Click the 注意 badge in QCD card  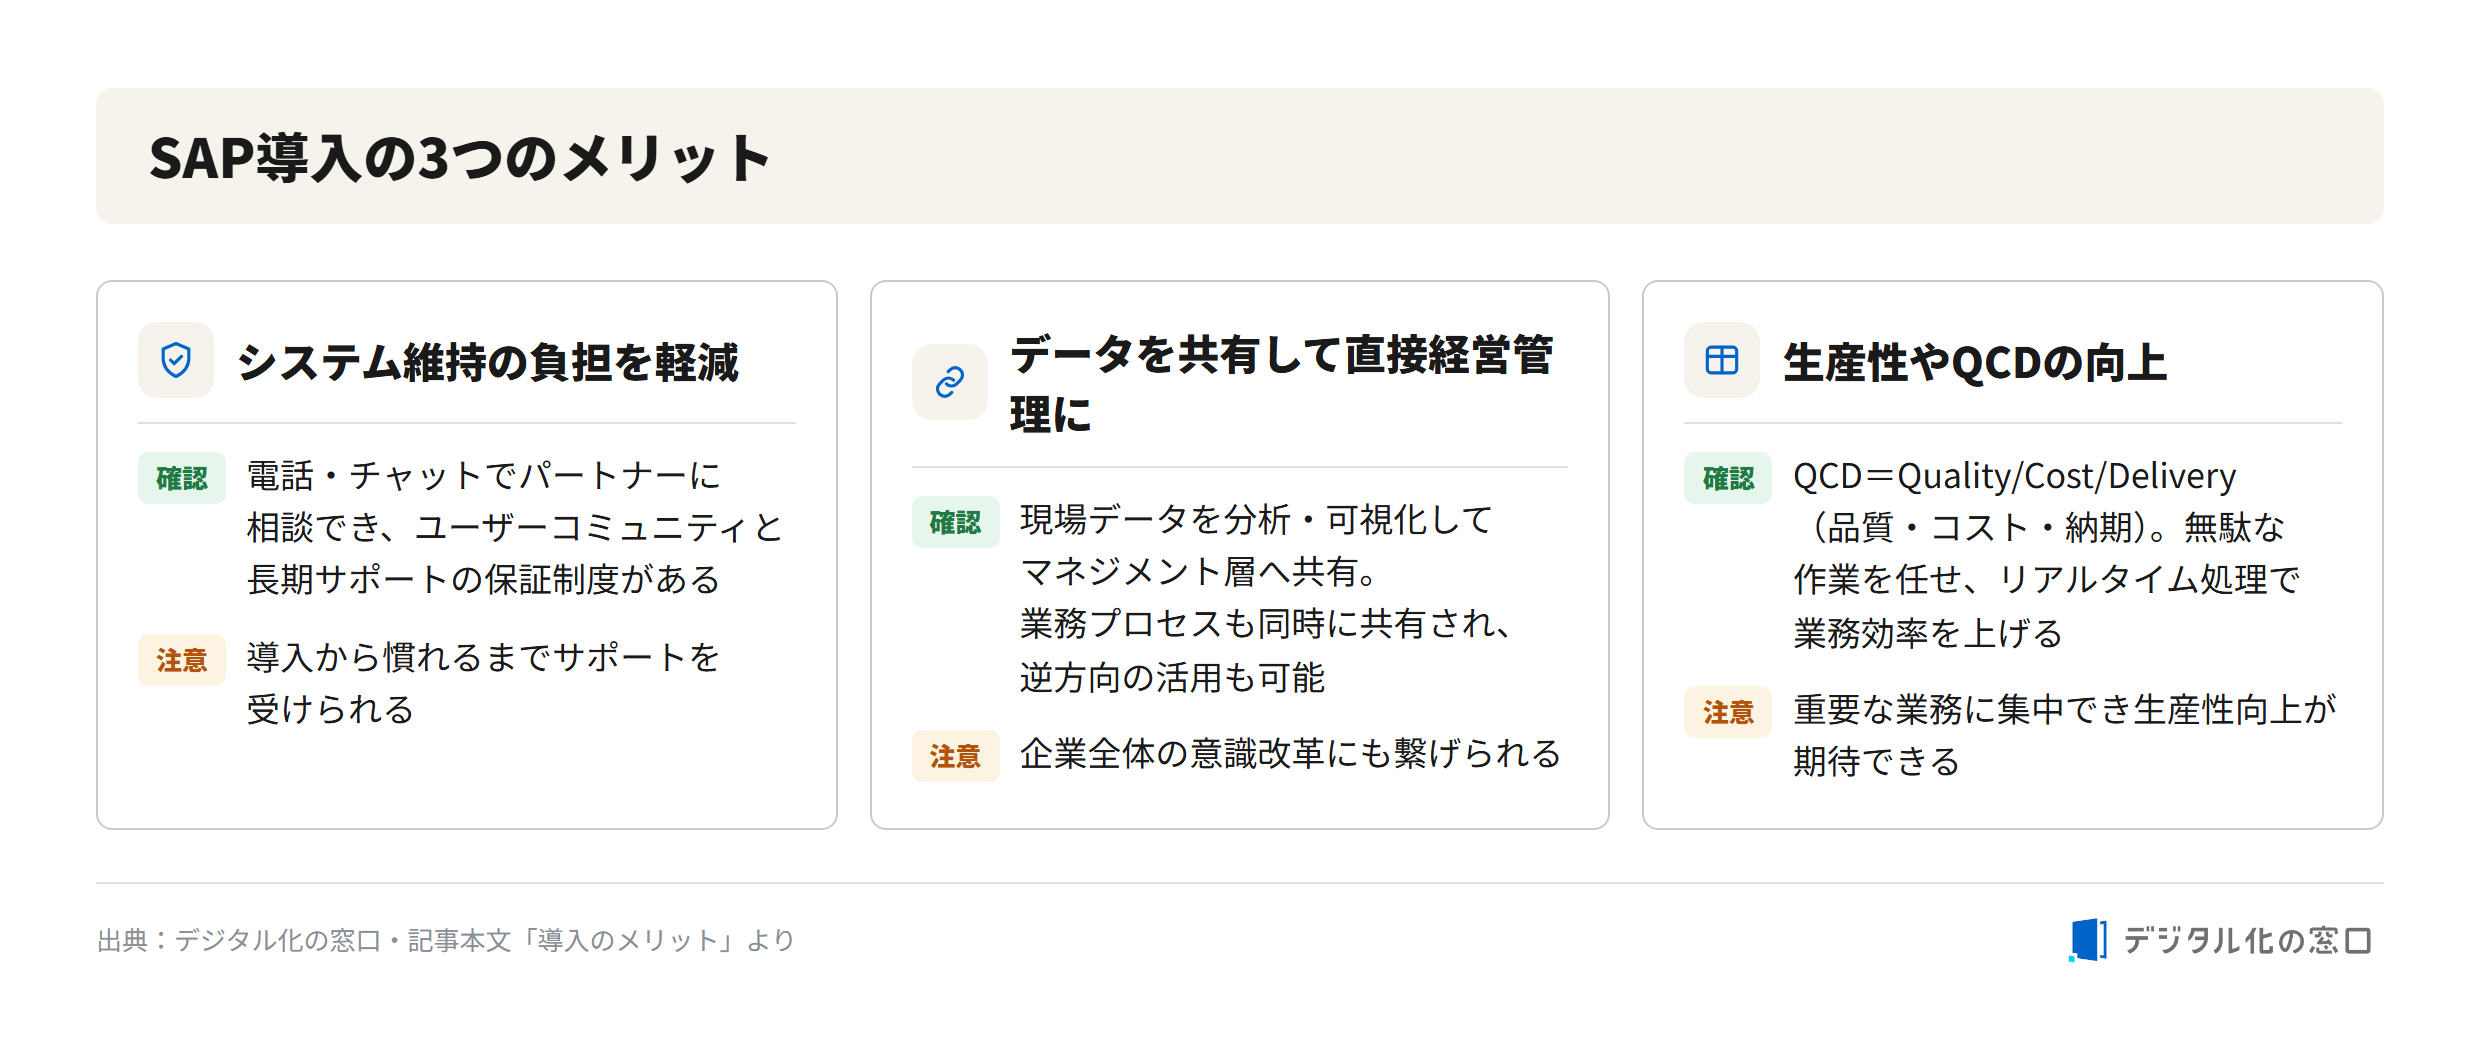coord(1728,712)
